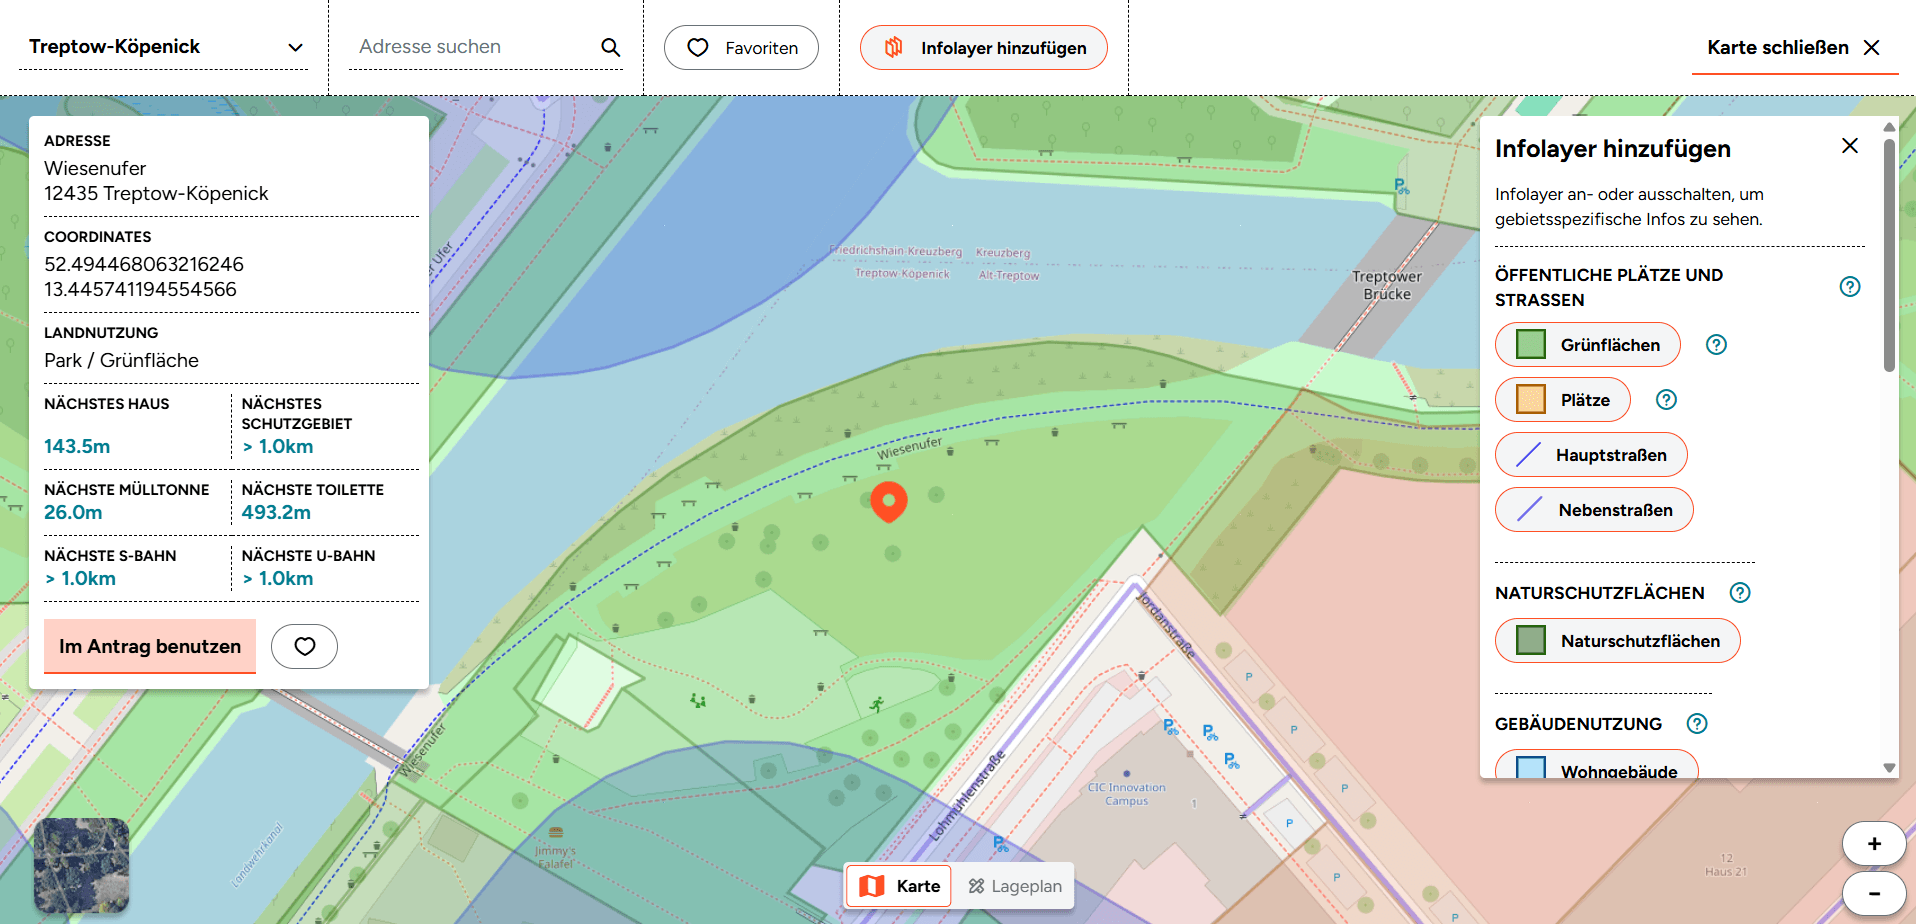The height and width of the screenshot is (924, 1916).
Task: Toggle the Naturschutzflächen layer
Action: (x=1617, y=641)
